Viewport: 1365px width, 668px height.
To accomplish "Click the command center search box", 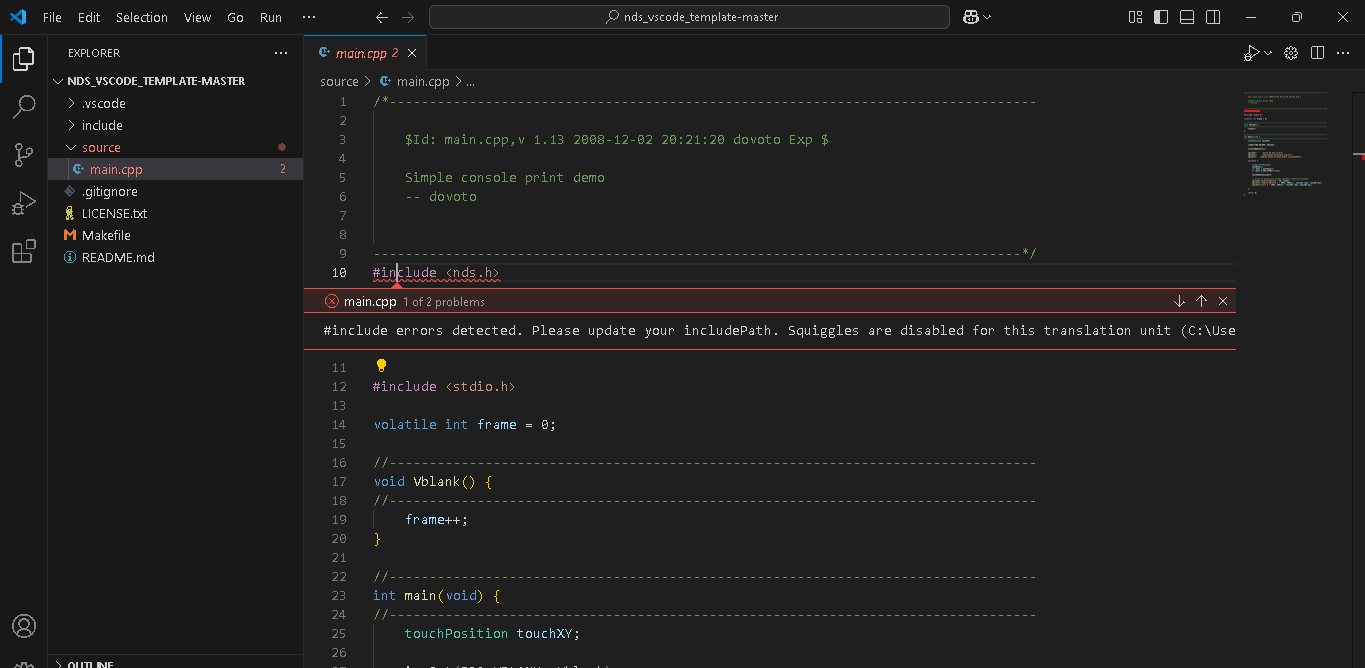I will coord(689,17).
